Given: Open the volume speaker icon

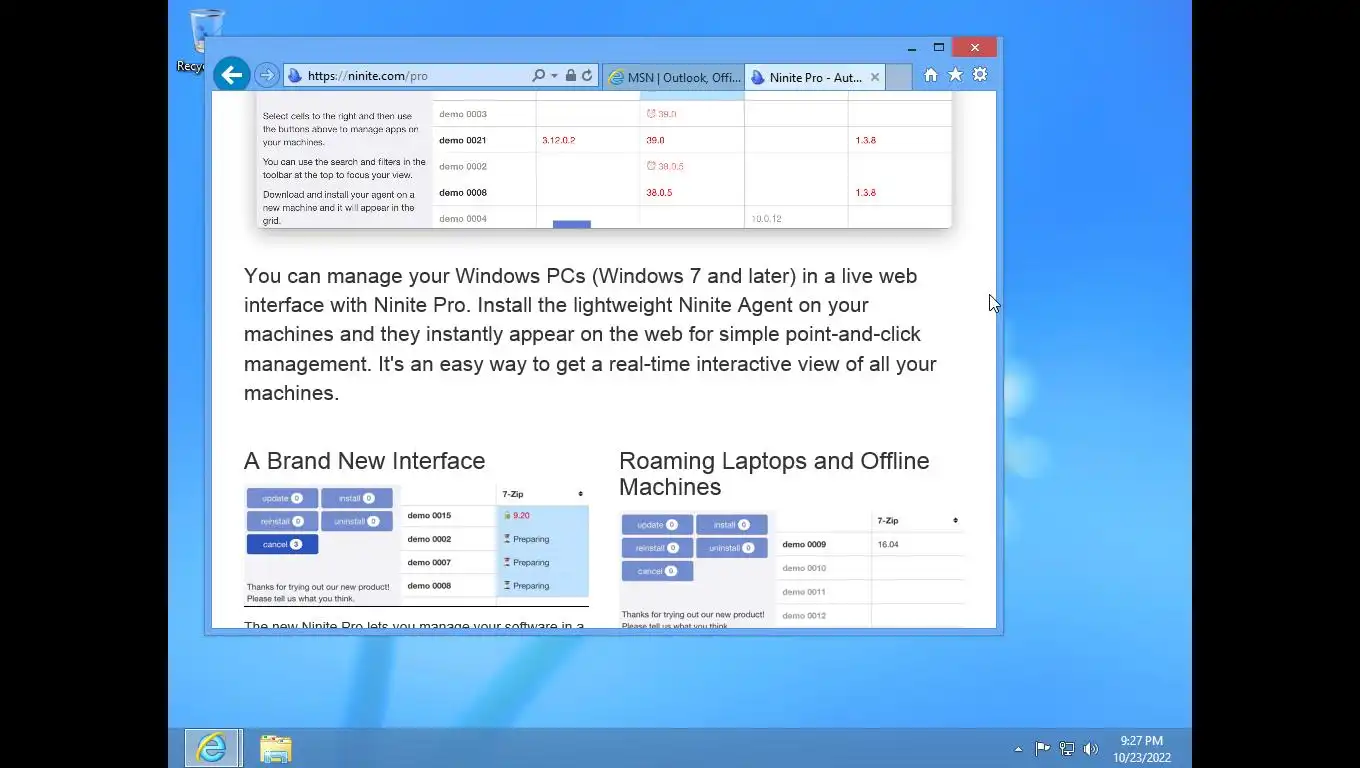Looking at the screenshot, I should coord(1090,749).
